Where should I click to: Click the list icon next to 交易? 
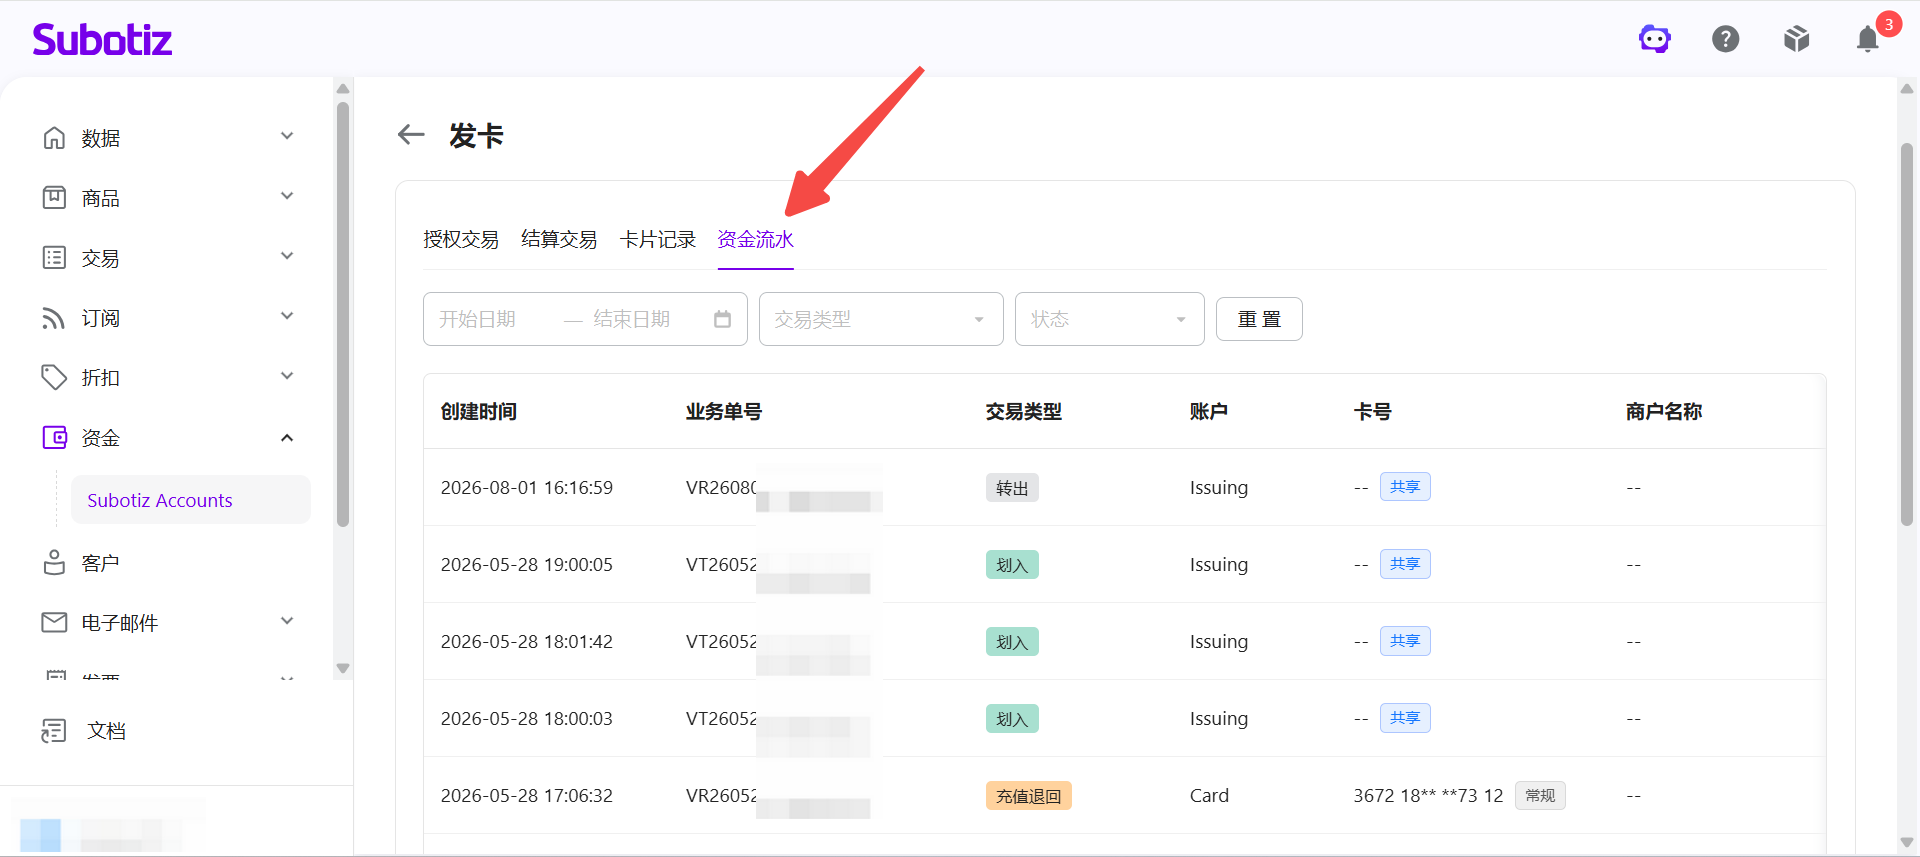click(54, 258)
